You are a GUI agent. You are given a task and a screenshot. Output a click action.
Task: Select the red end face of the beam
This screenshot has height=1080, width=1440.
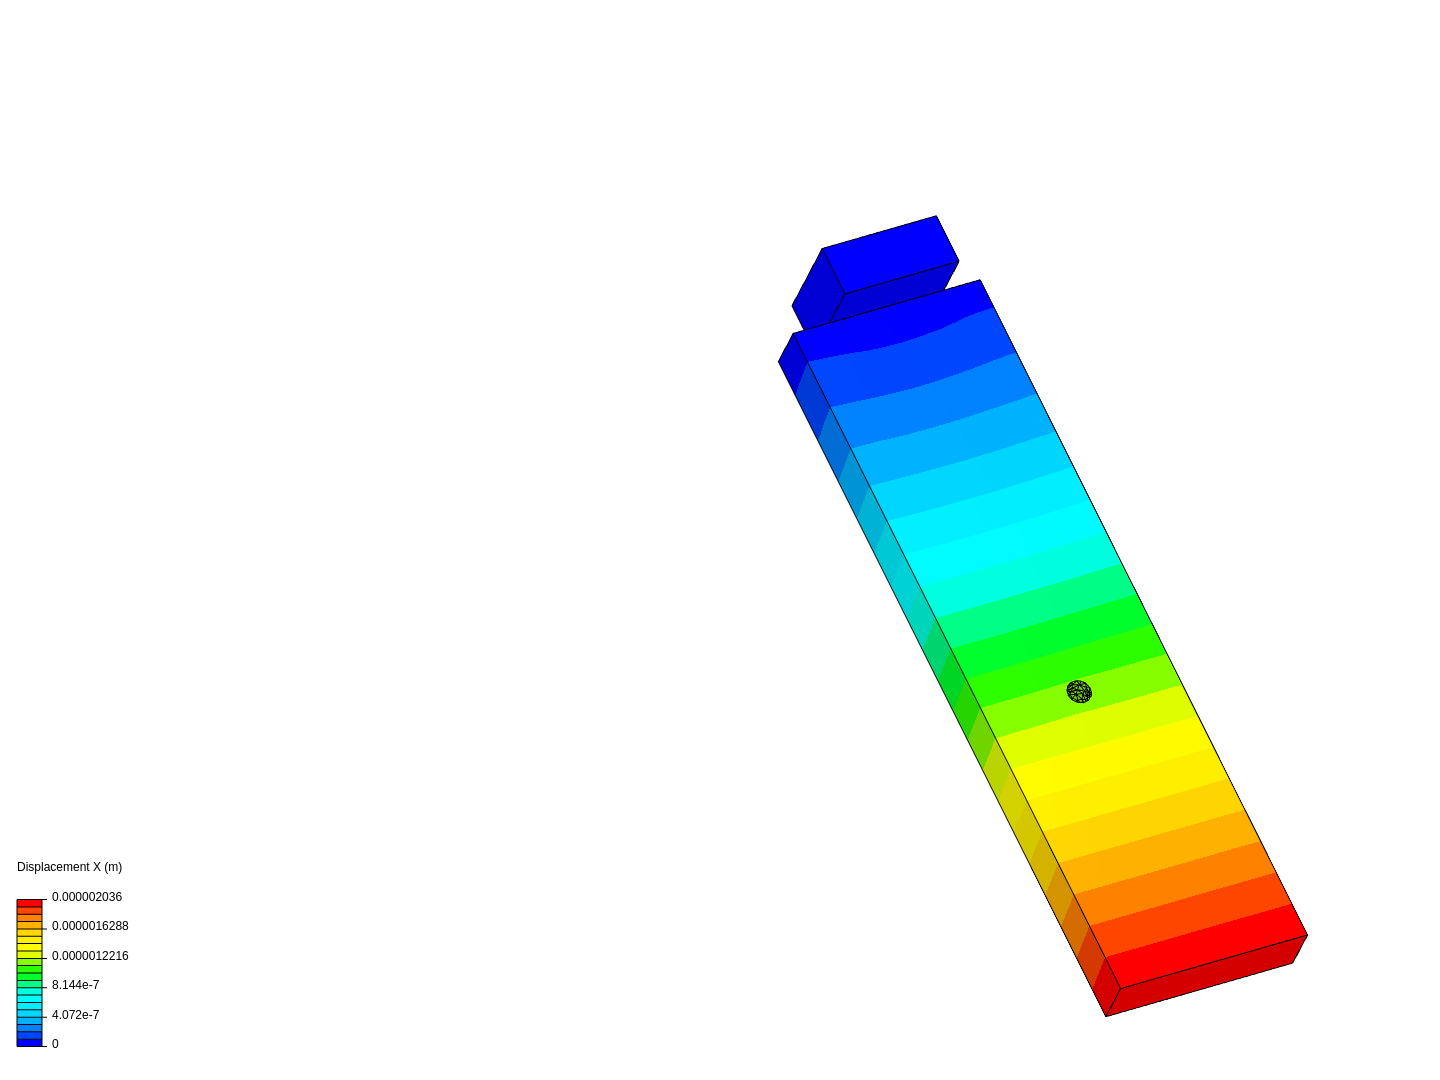coord(1207,976)
